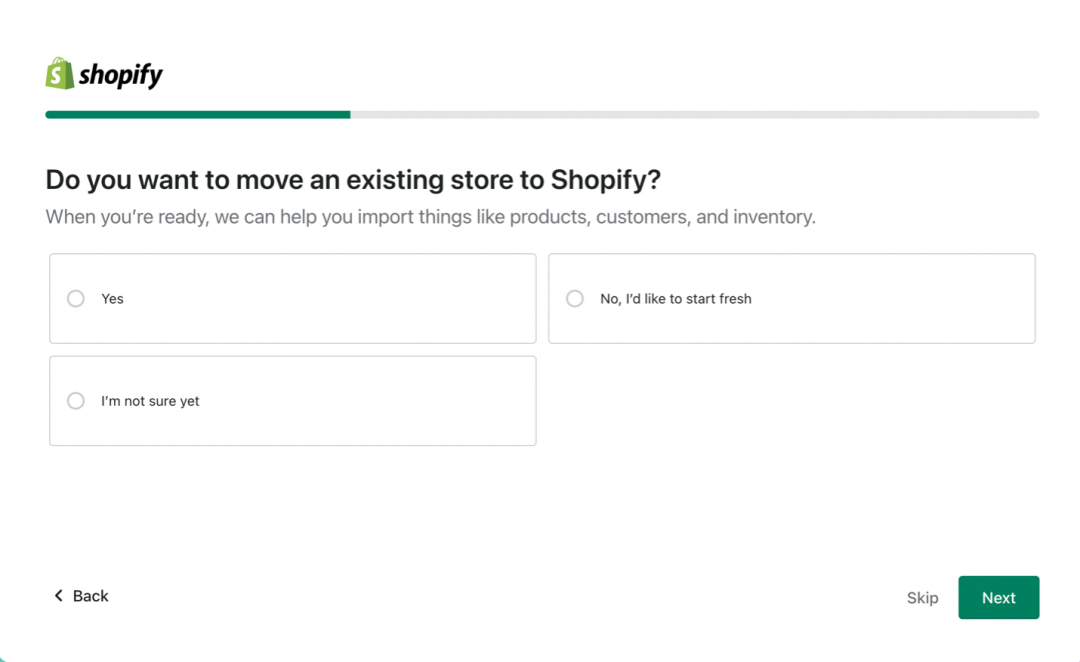The height and width of the screenshot is (662, 1080).
Task: Choose the "I'm not sure yet" radio button
Action: [75, 400]
